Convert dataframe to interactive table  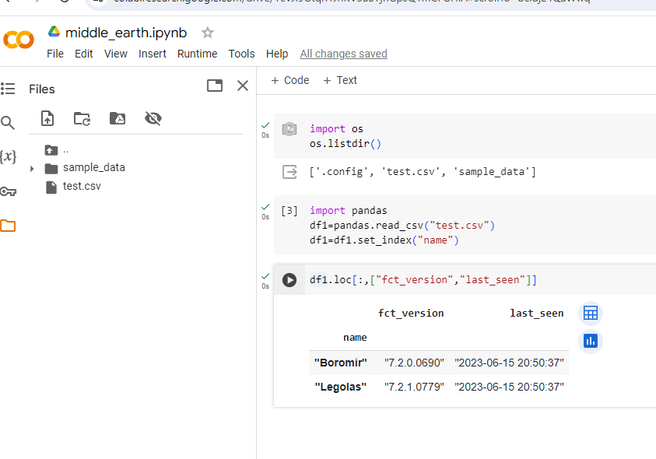pyautogui.click(x=590, y=313)
